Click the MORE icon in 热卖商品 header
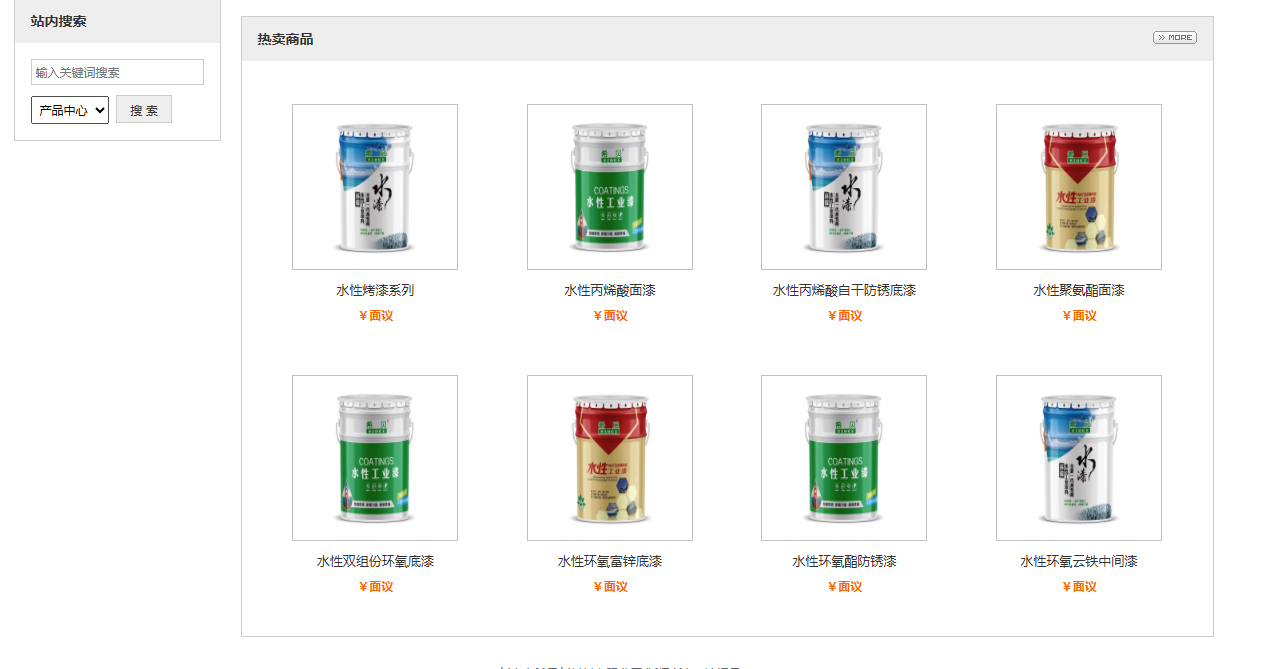 tap(1174, 38)
